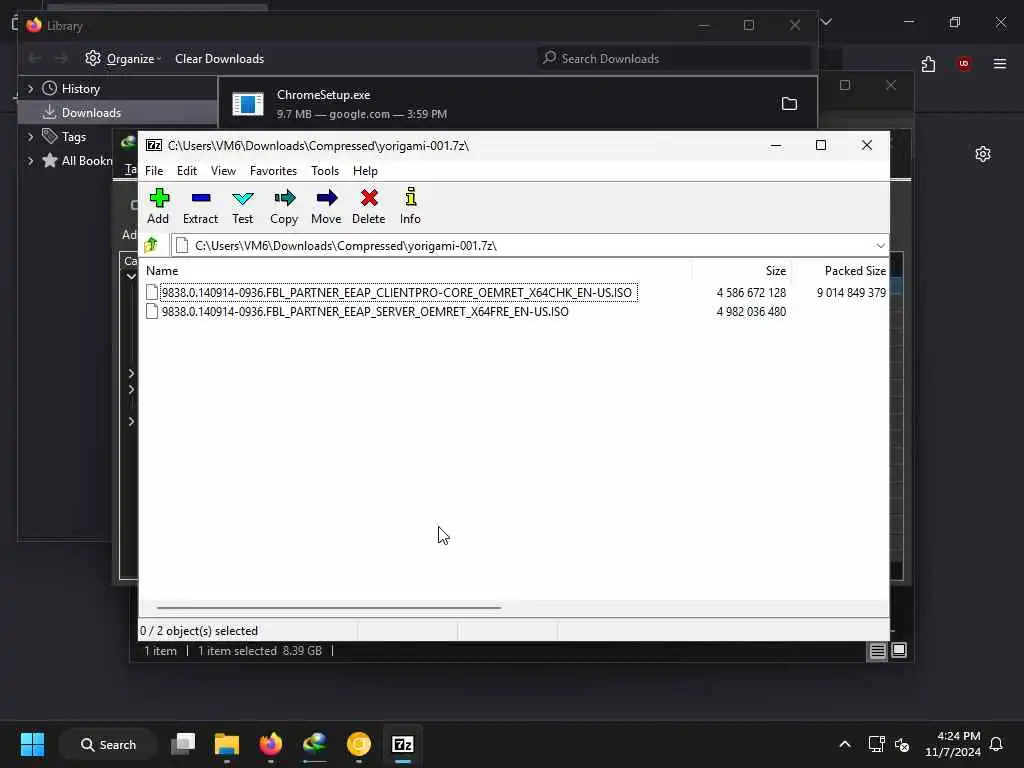
Task: Open the Windows Start menu
Action: (32, 744)
